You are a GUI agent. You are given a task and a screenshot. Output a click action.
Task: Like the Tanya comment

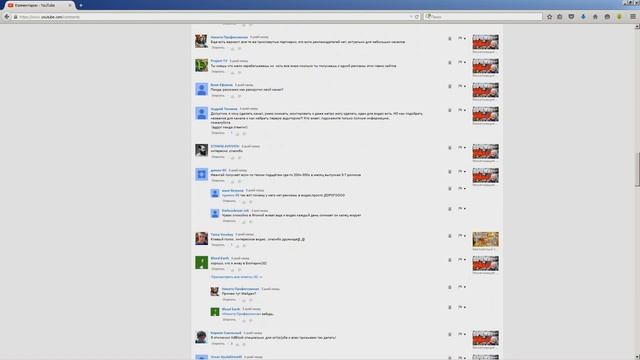(238, 245)
